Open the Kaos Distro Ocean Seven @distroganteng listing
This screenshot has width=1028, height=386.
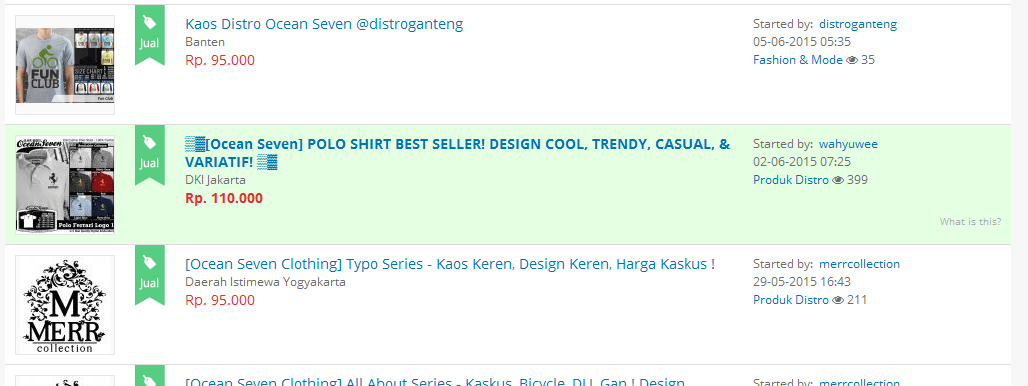tap(325, 25)
